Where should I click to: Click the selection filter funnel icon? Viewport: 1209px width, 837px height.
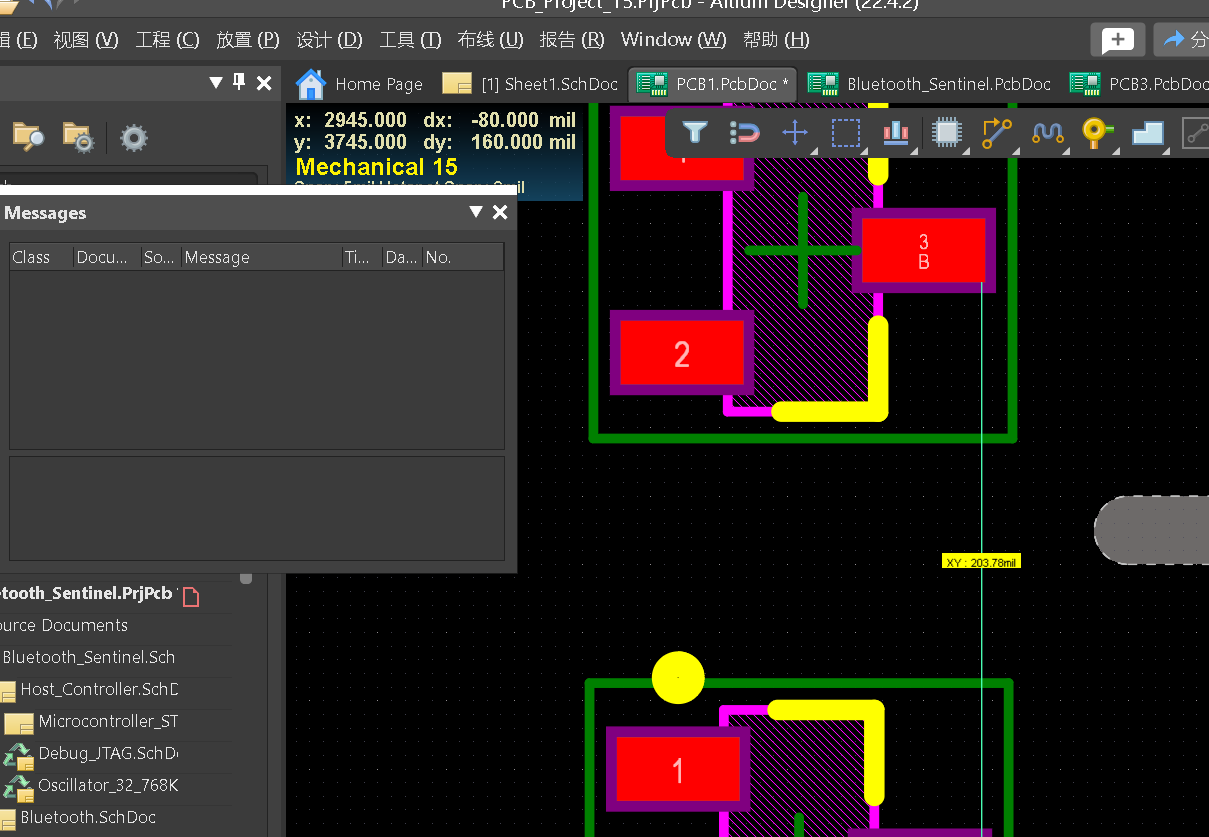point(695,132)
